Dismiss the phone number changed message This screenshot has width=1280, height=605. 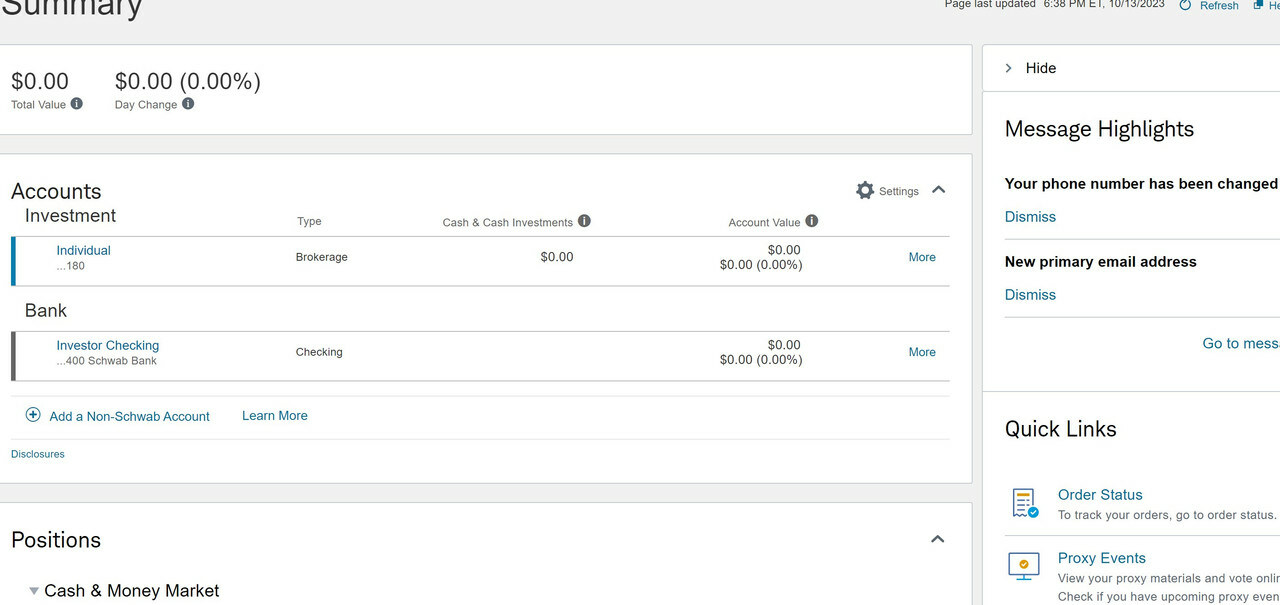(x=1030, y=217)
